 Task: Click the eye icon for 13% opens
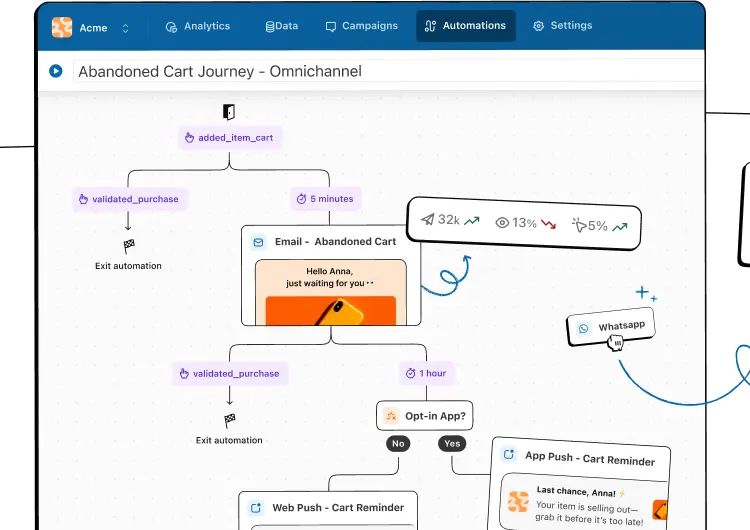click(x=502, y=223)
